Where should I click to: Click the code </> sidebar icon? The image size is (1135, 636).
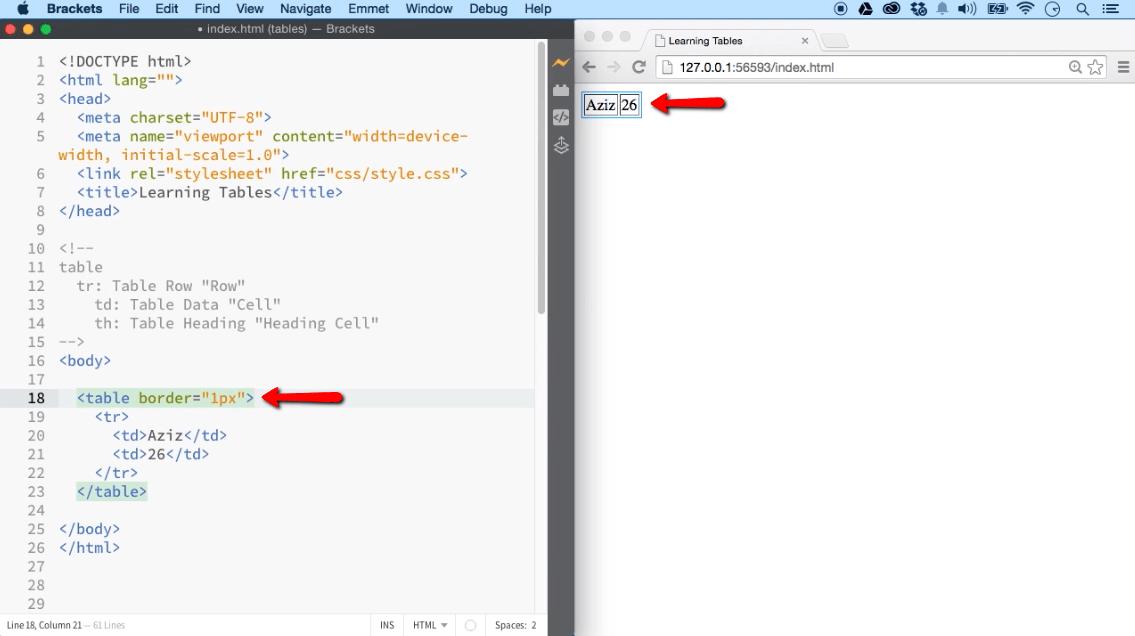coord(561,117)
